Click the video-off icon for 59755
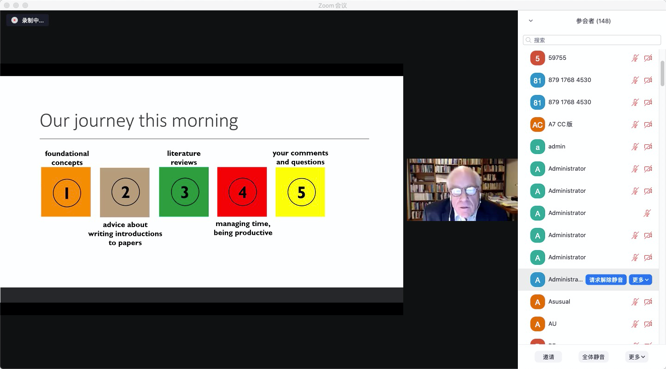The width and height of the screenshot is (666, 369). [x=648, y=58]
